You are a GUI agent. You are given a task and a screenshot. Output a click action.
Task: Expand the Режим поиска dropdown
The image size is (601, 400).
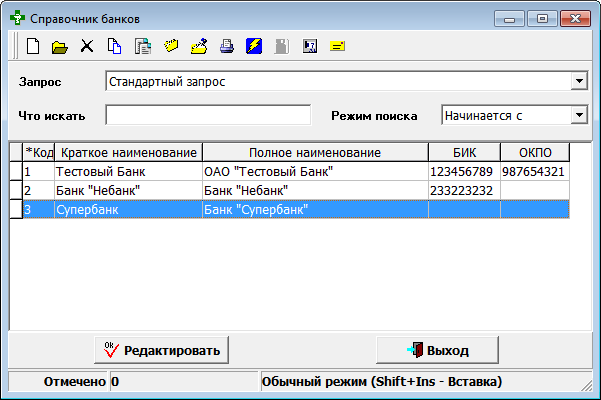tap(579, 115)
